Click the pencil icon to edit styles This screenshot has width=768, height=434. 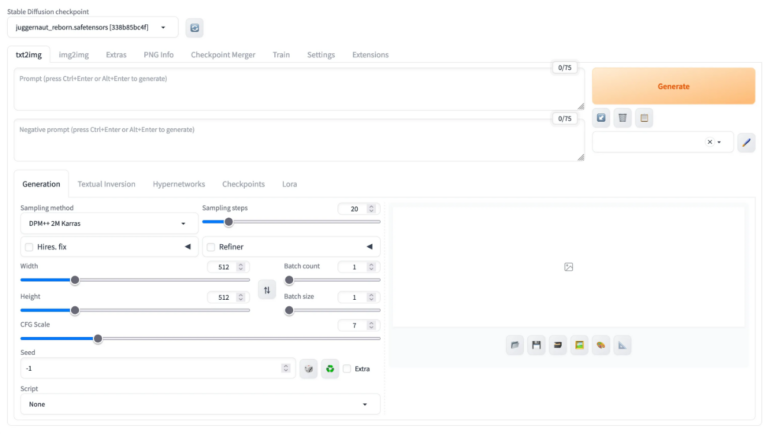[746, 143]
